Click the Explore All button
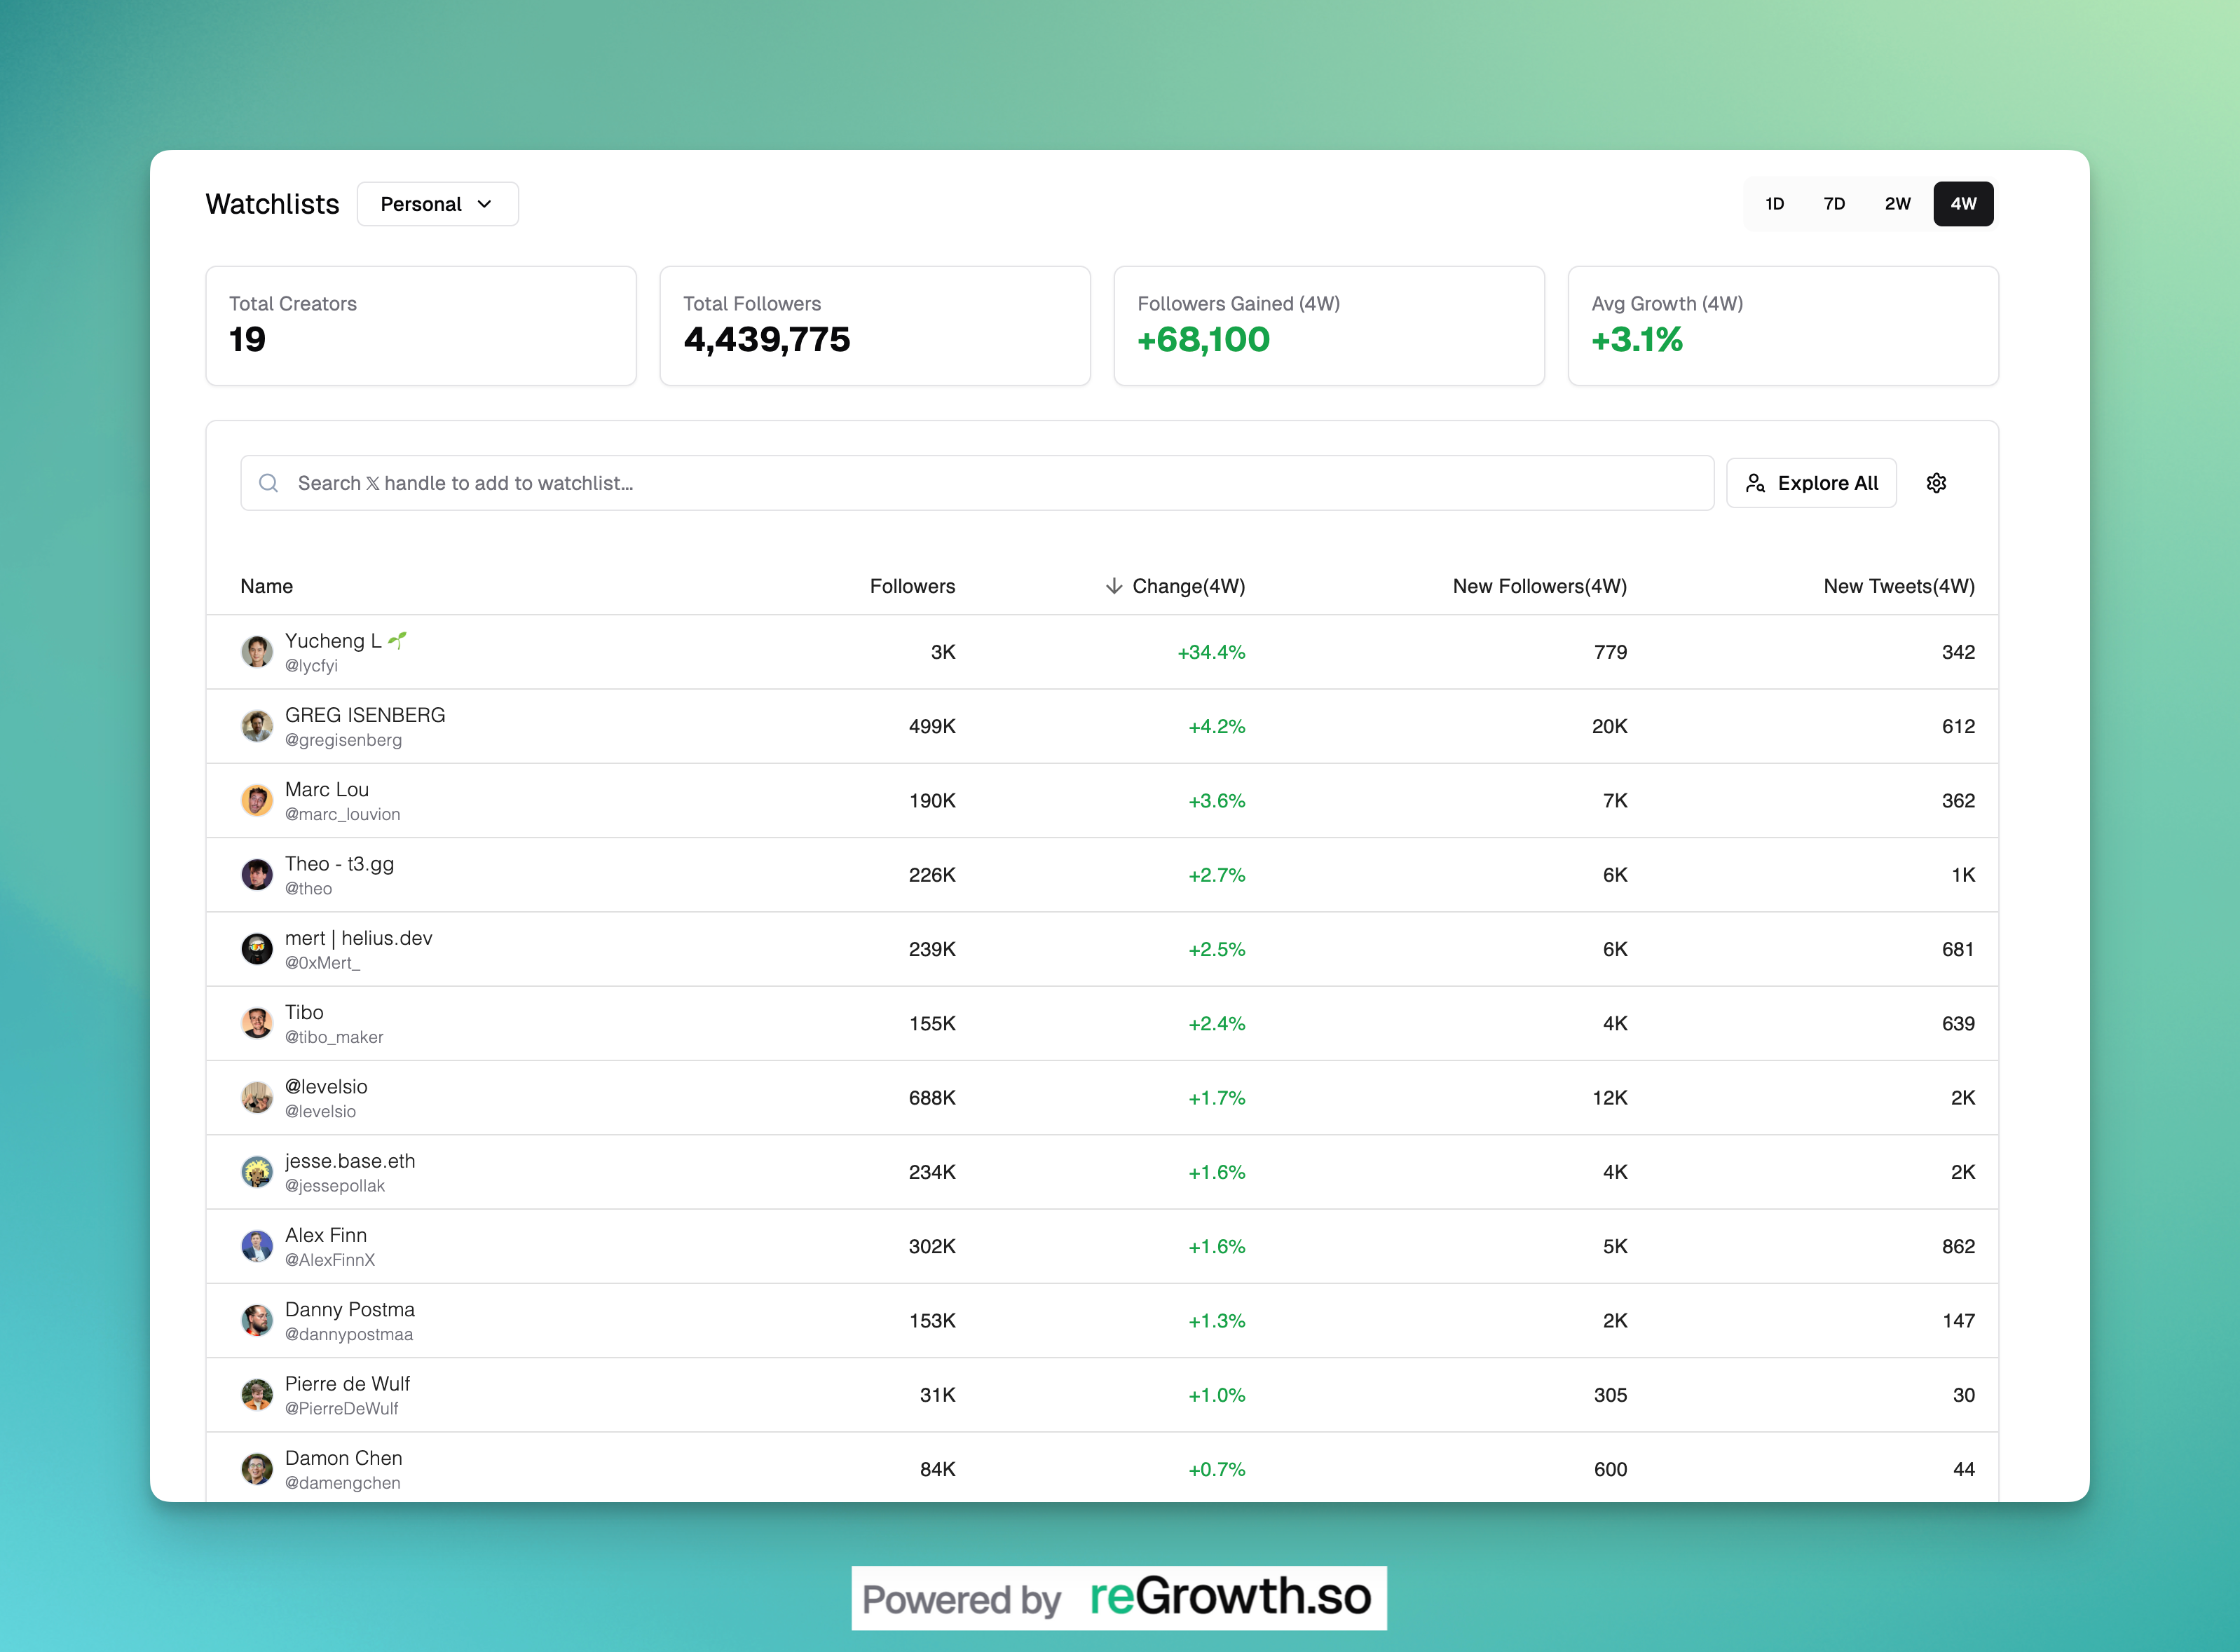The width and height of the screenshot is (2240, 1652). [x=1811, y=483]
